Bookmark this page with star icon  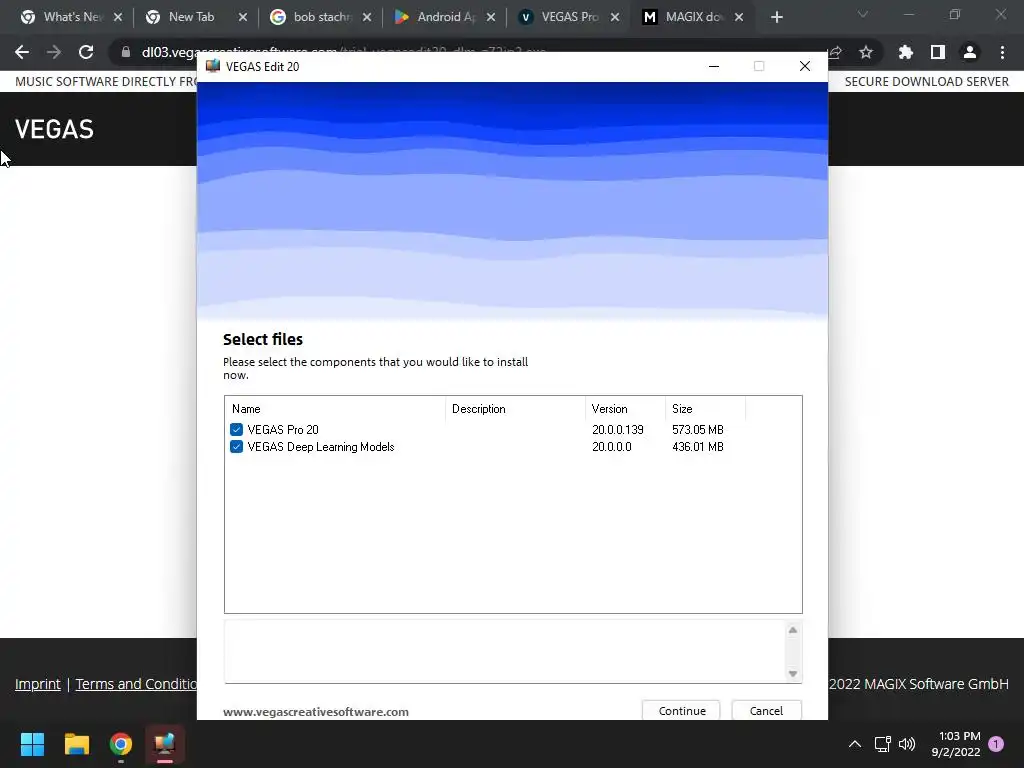point(866,52)
